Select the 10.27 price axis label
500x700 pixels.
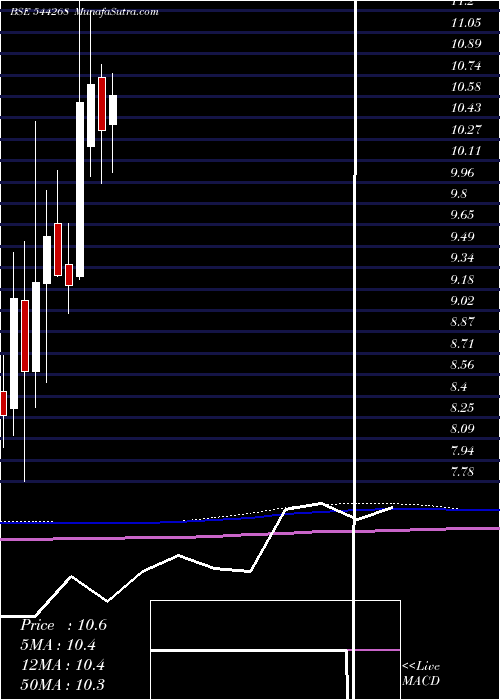coord(466,130)
